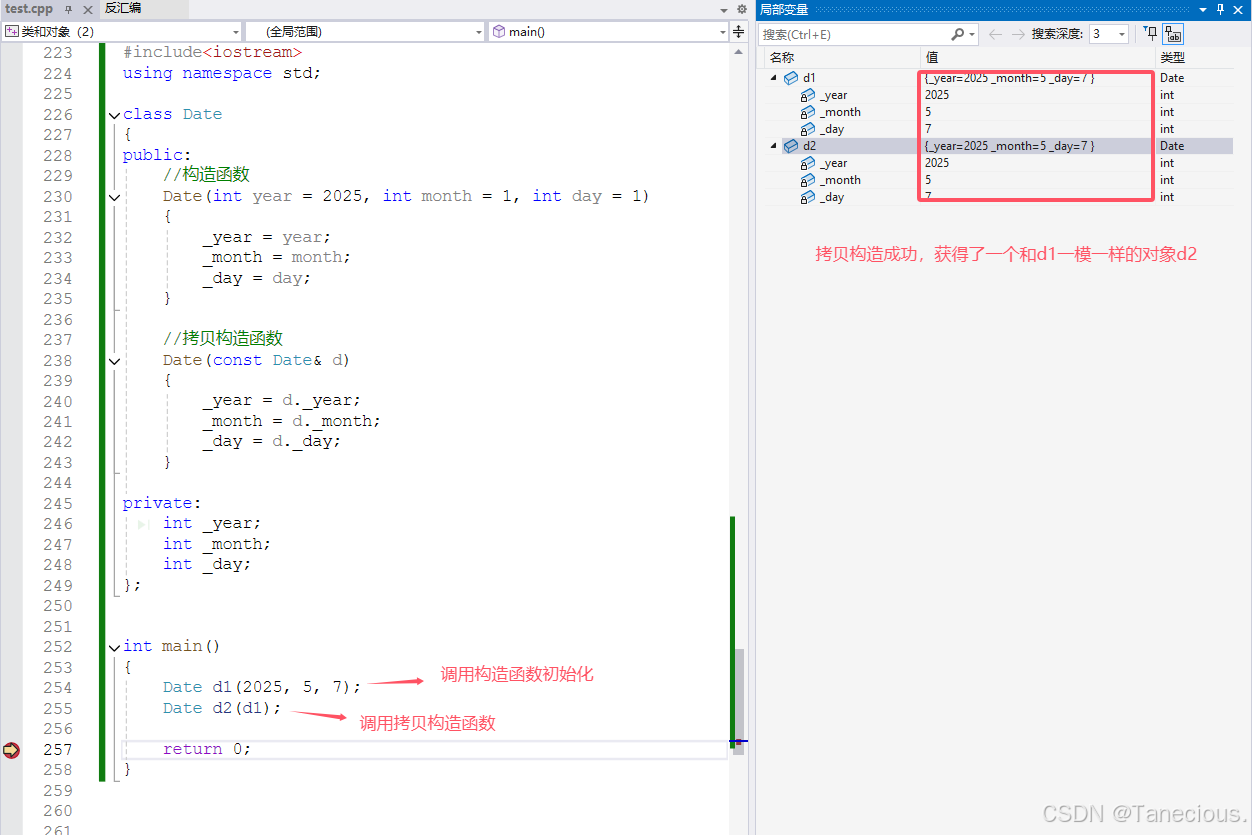1252x835 pixels.
Task: Open the 搜索深度 dropdown showing 3
Action: 1108,34
